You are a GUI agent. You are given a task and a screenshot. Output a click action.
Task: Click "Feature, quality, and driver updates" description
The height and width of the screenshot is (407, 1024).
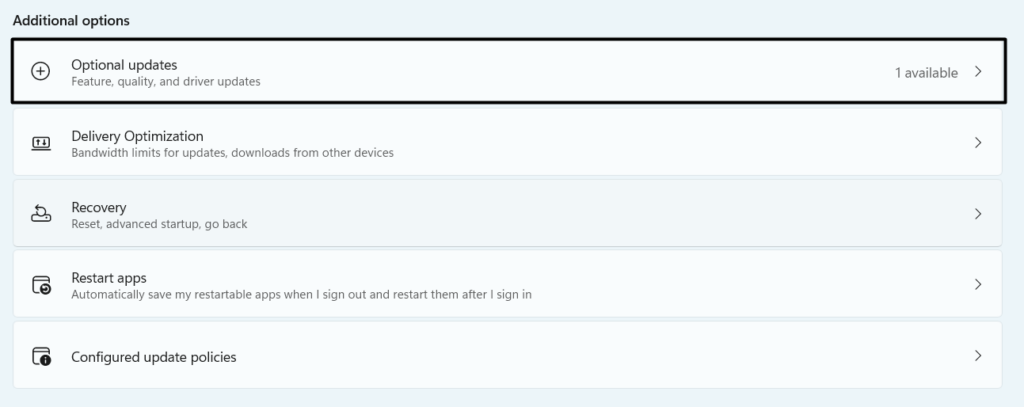click(x=166, y=82)
